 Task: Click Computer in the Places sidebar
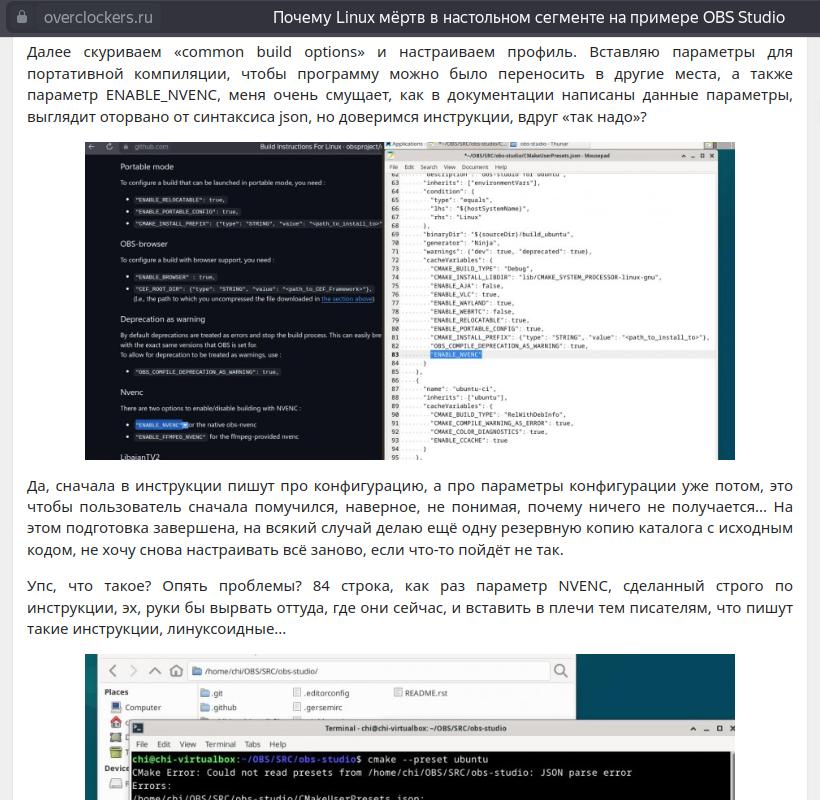pos(136,707)
